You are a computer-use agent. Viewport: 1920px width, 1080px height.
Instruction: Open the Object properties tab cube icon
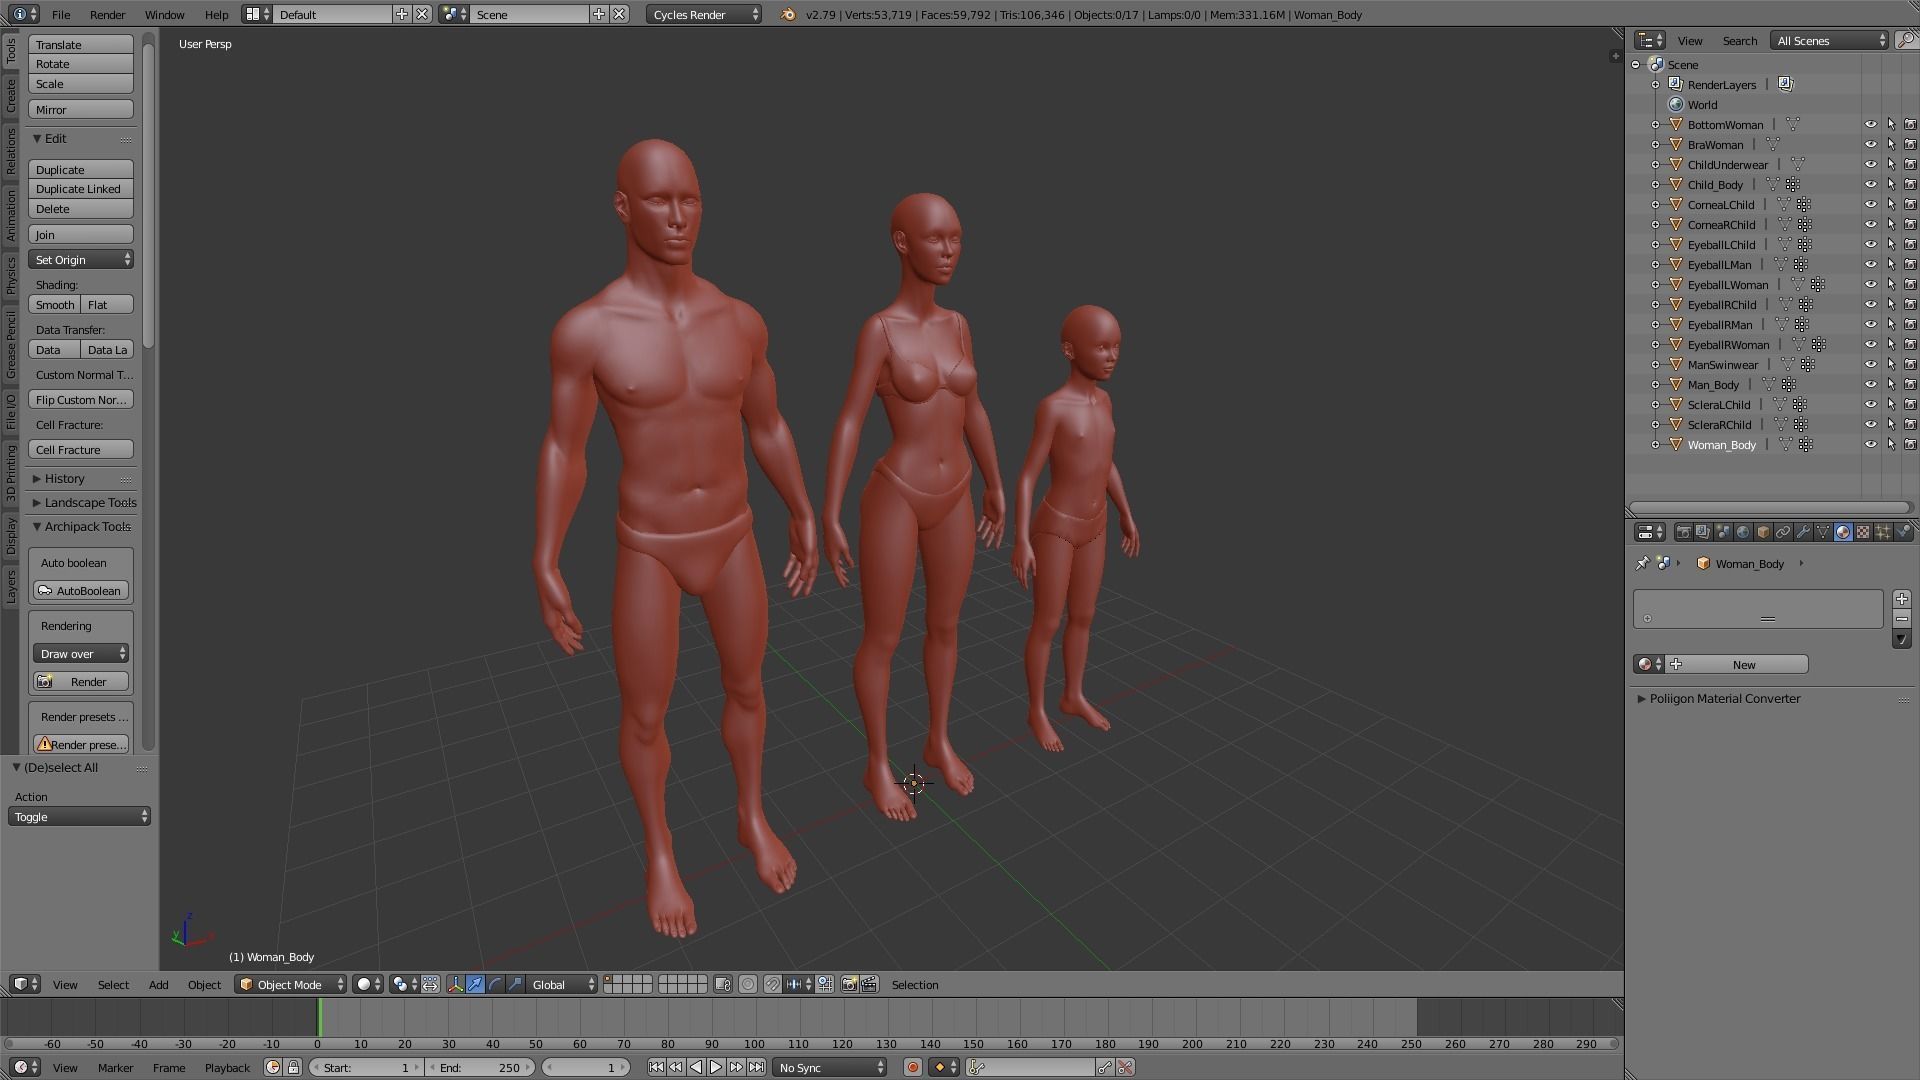tap(1763, 532)
